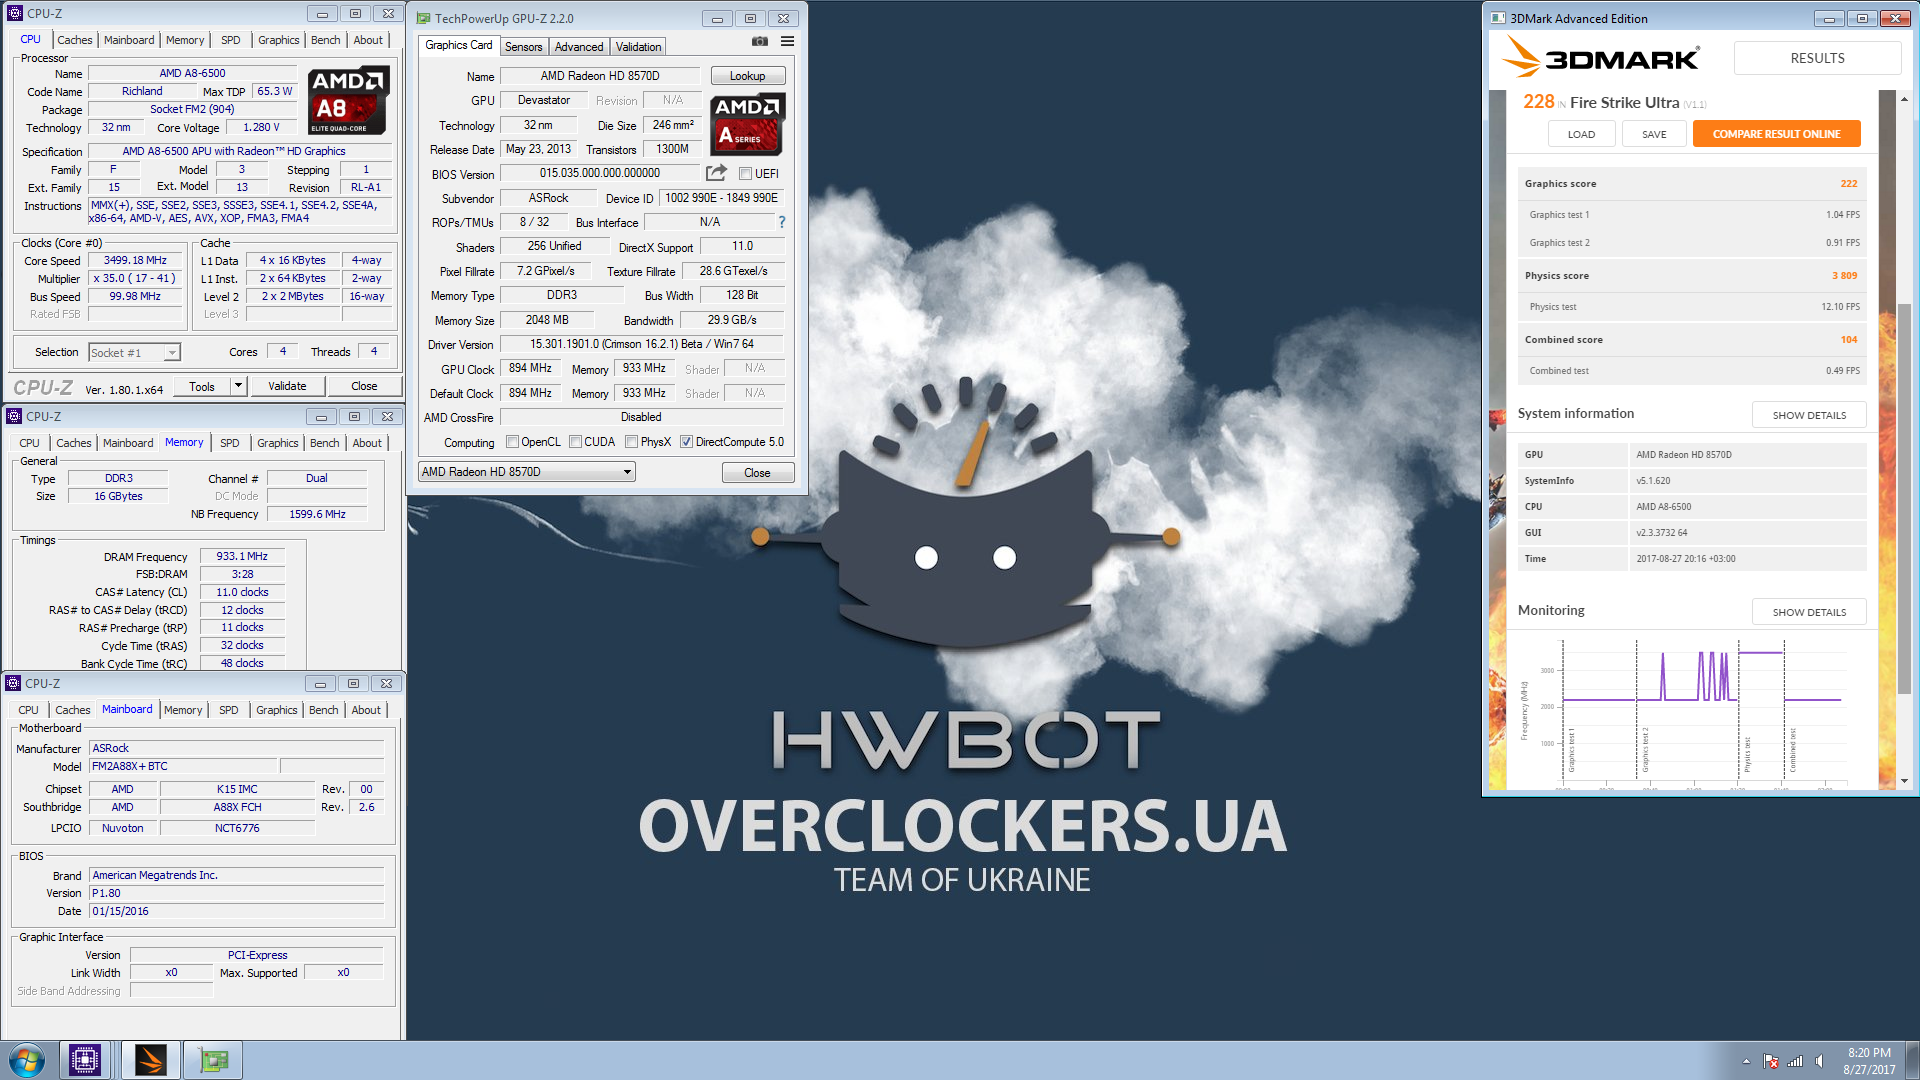This screenshot has width=1920, height=1080.
Task: Open the Advanced tab in GPU-Z
Action: pyautogui.click(x=579, y=47)
